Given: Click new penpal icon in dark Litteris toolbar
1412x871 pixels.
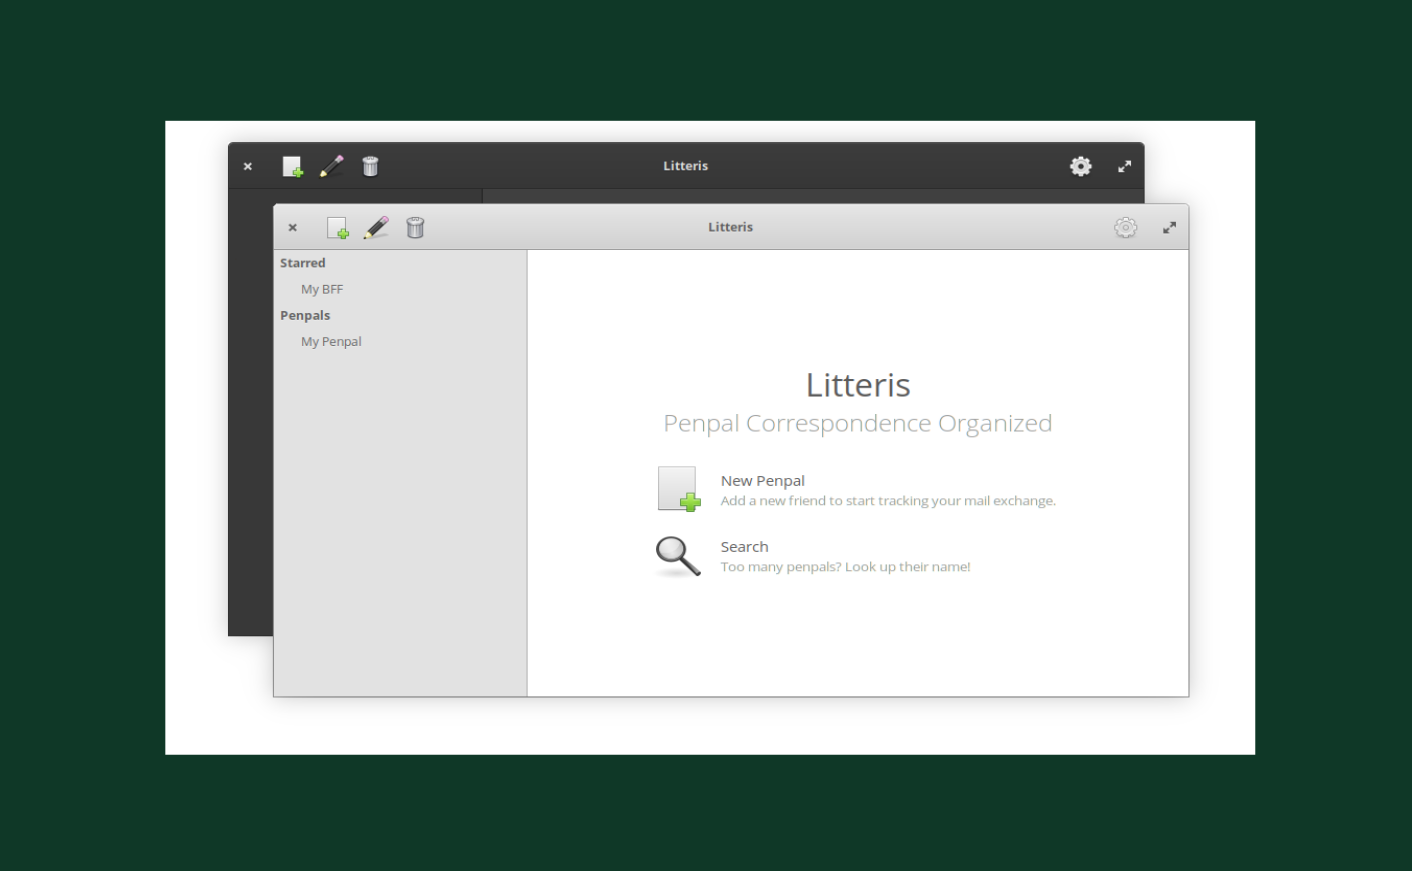Looking at the screenshot, I should pos(293,167).
